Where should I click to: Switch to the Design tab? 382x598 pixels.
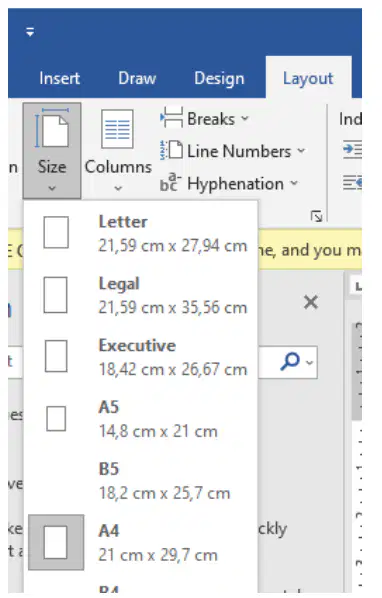click(219, 79)
